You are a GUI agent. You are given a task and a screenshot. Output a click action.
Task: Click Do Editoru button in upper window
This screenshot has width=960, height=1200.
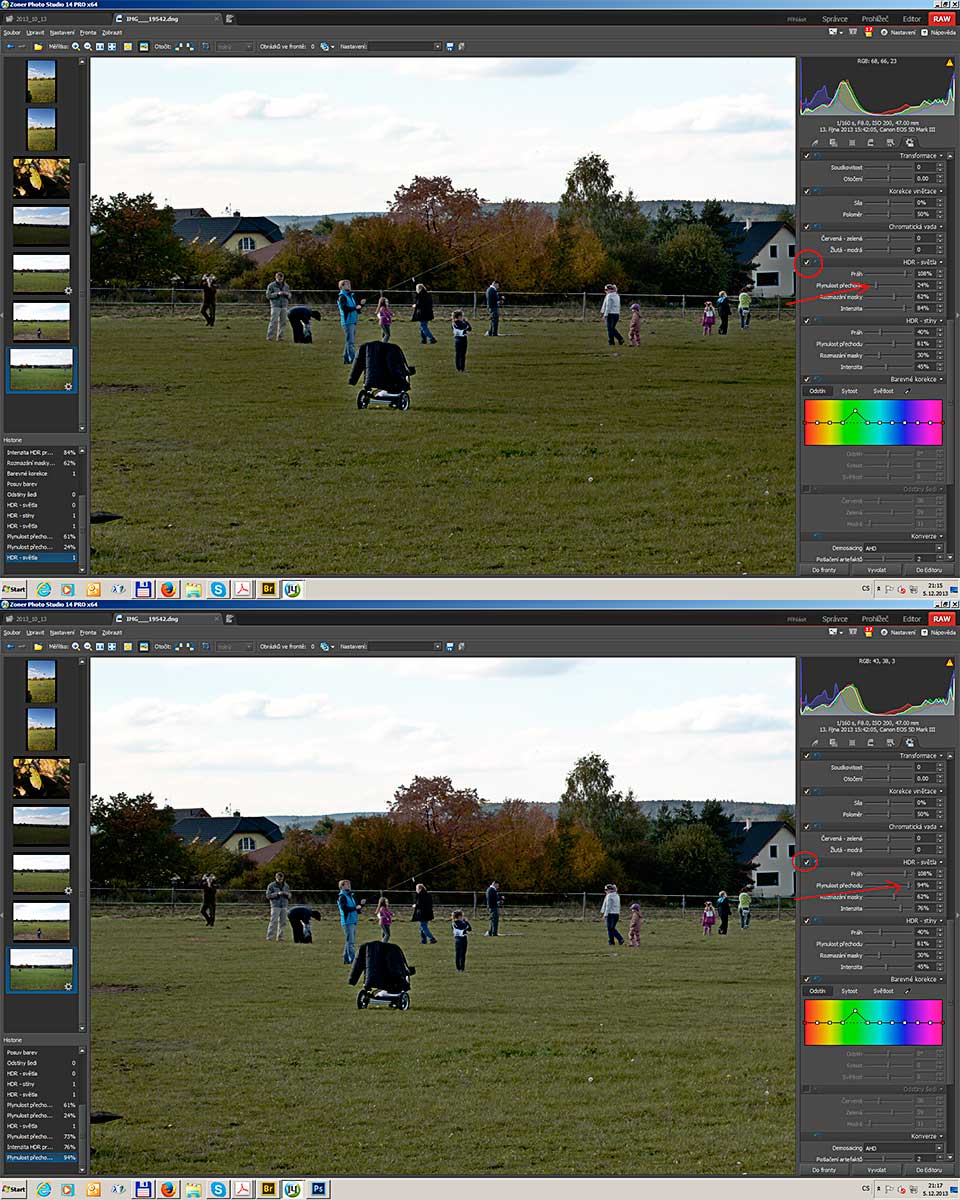pos(929,569)
